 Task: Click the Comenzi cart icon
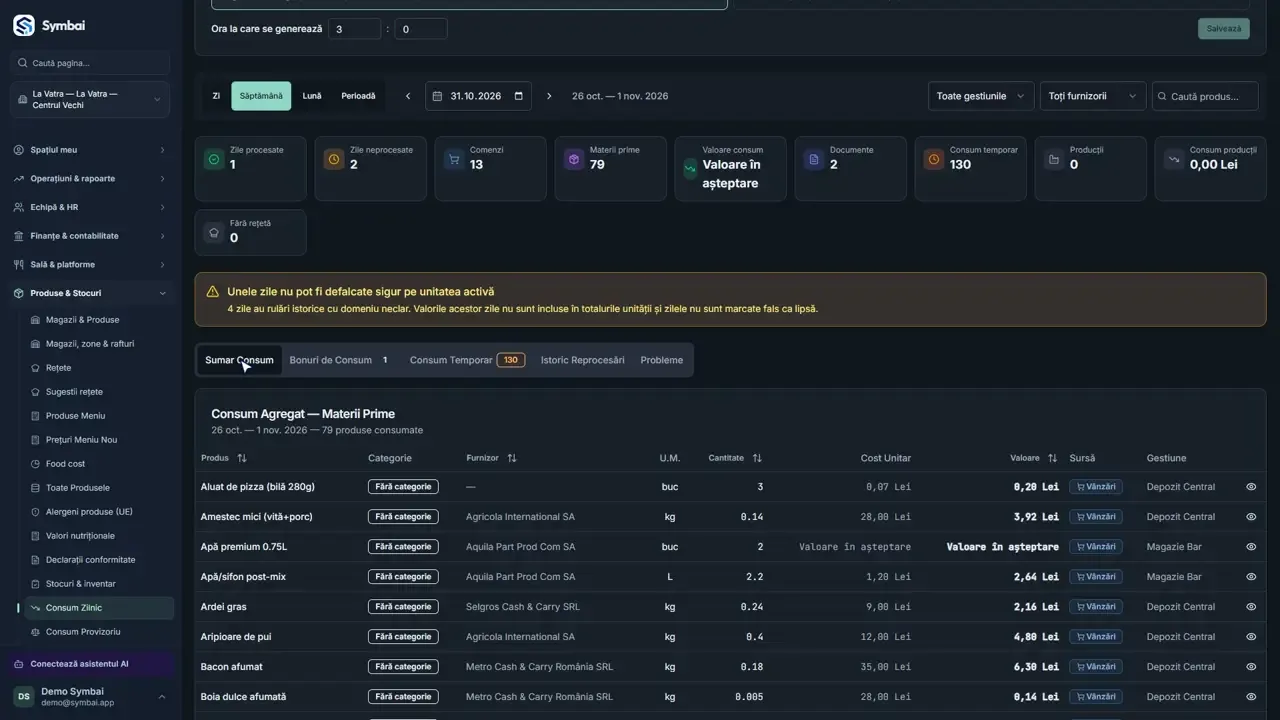tap(454, 159)
